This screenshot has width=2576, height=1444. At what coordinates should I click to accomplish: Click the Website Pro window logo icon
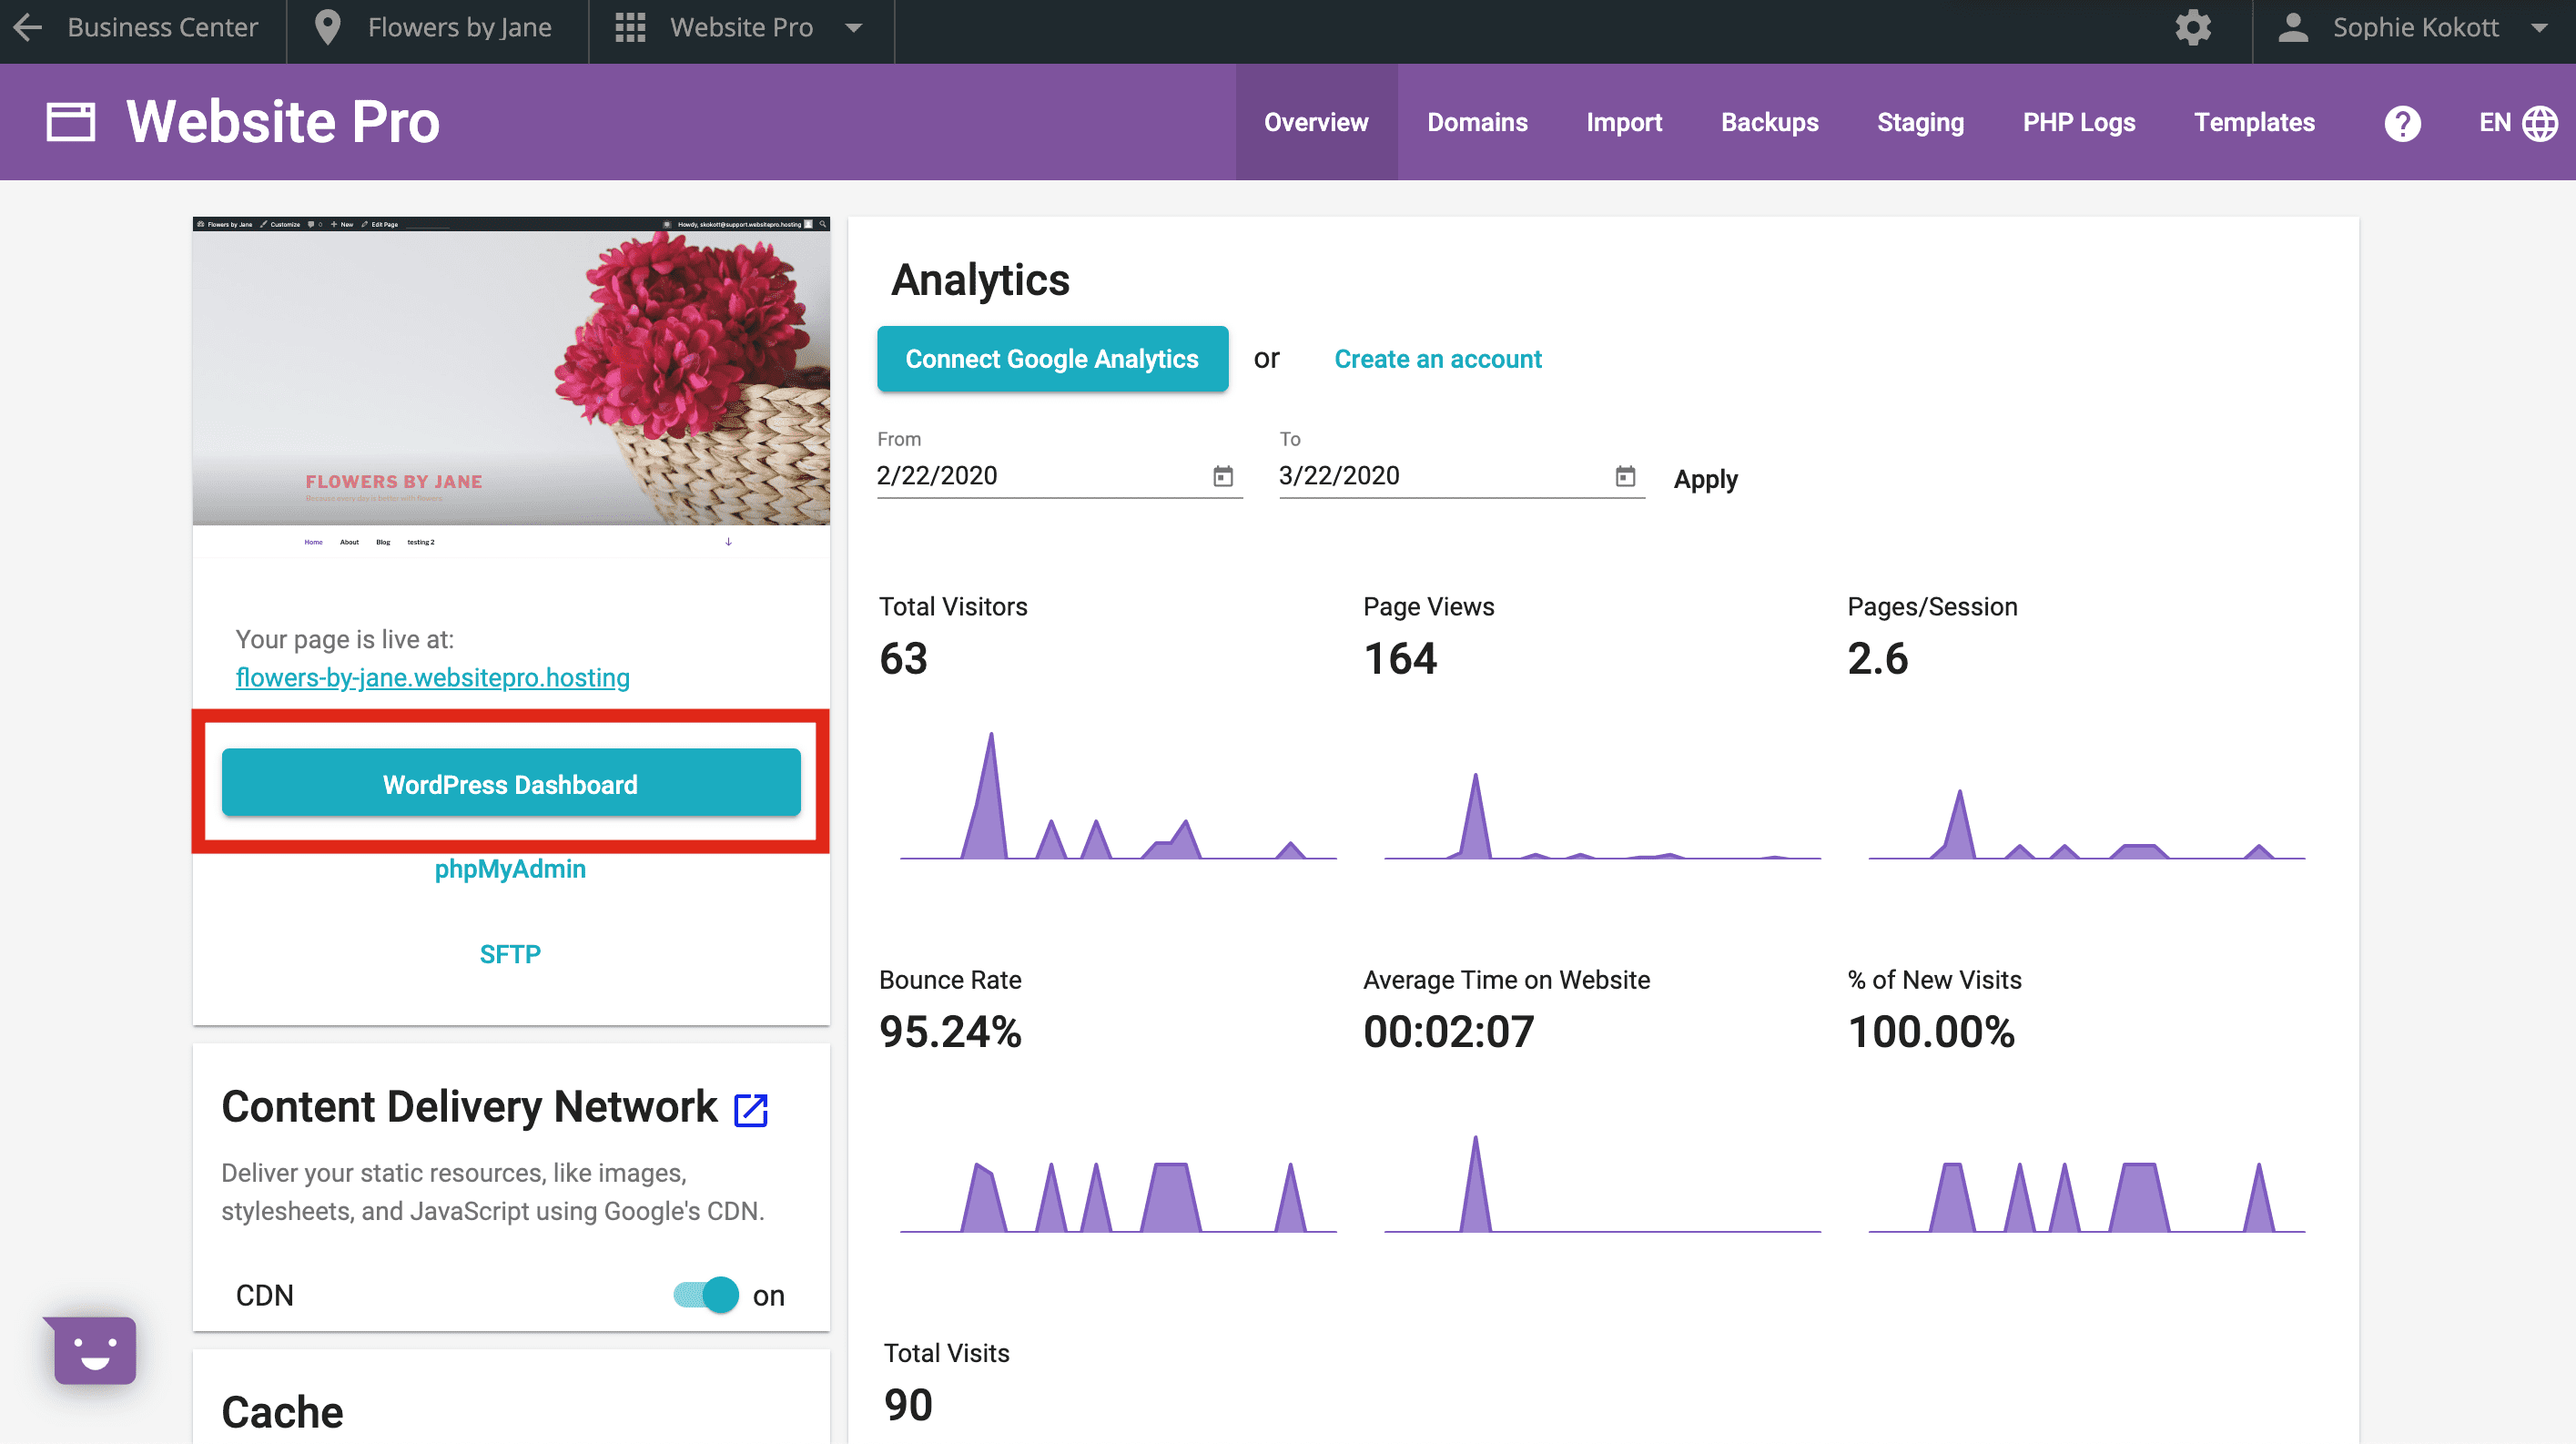coord(71,122)
